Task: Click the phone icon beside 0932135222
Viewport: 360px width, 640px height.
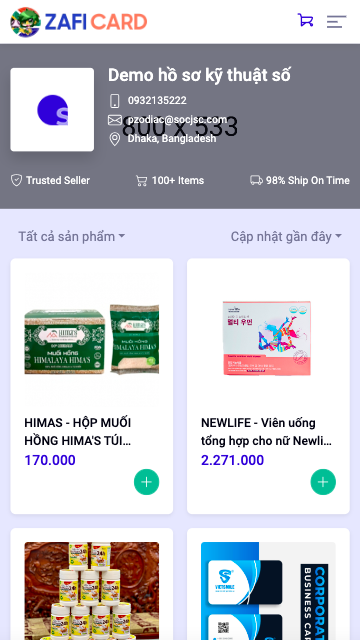Action: tap(115, 101)
